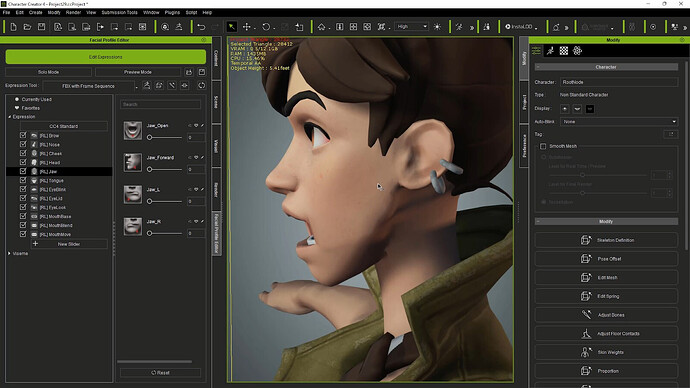Collapse the Expression tree section

[10, 117]
